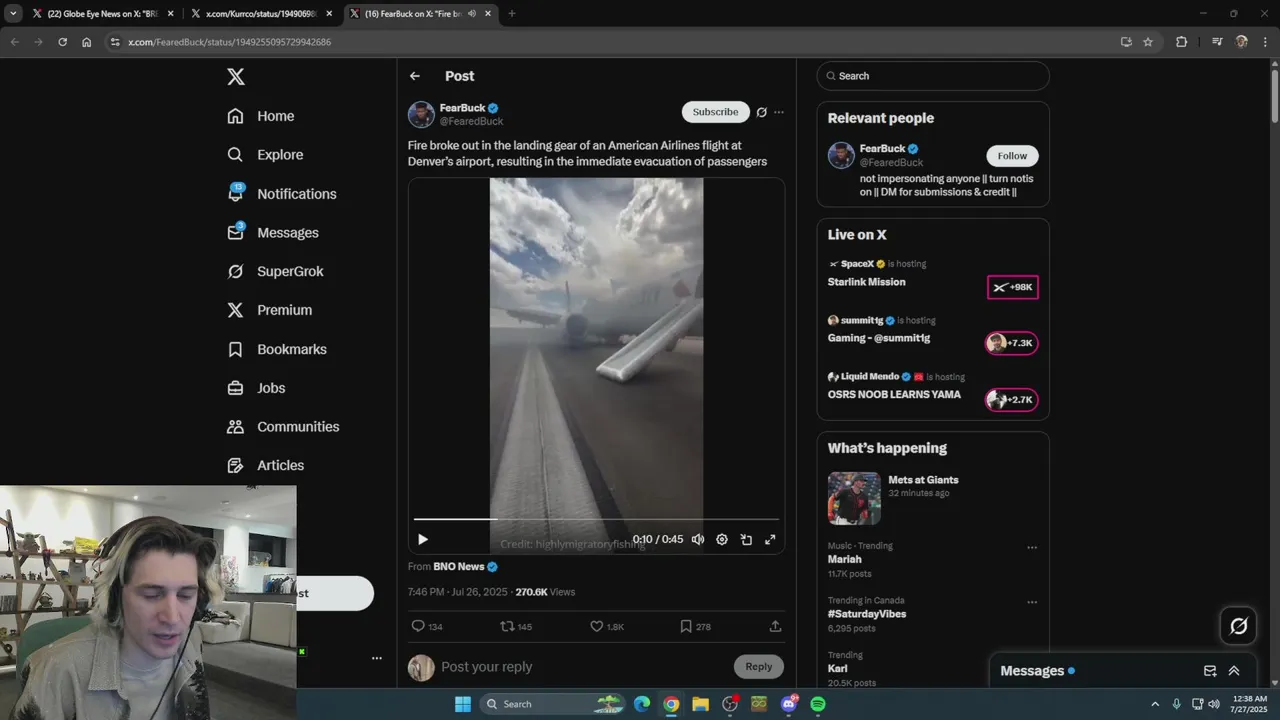The image size is (1280, 720).
Task: Open Notifications in the sidebar
Action: (282, 194)
